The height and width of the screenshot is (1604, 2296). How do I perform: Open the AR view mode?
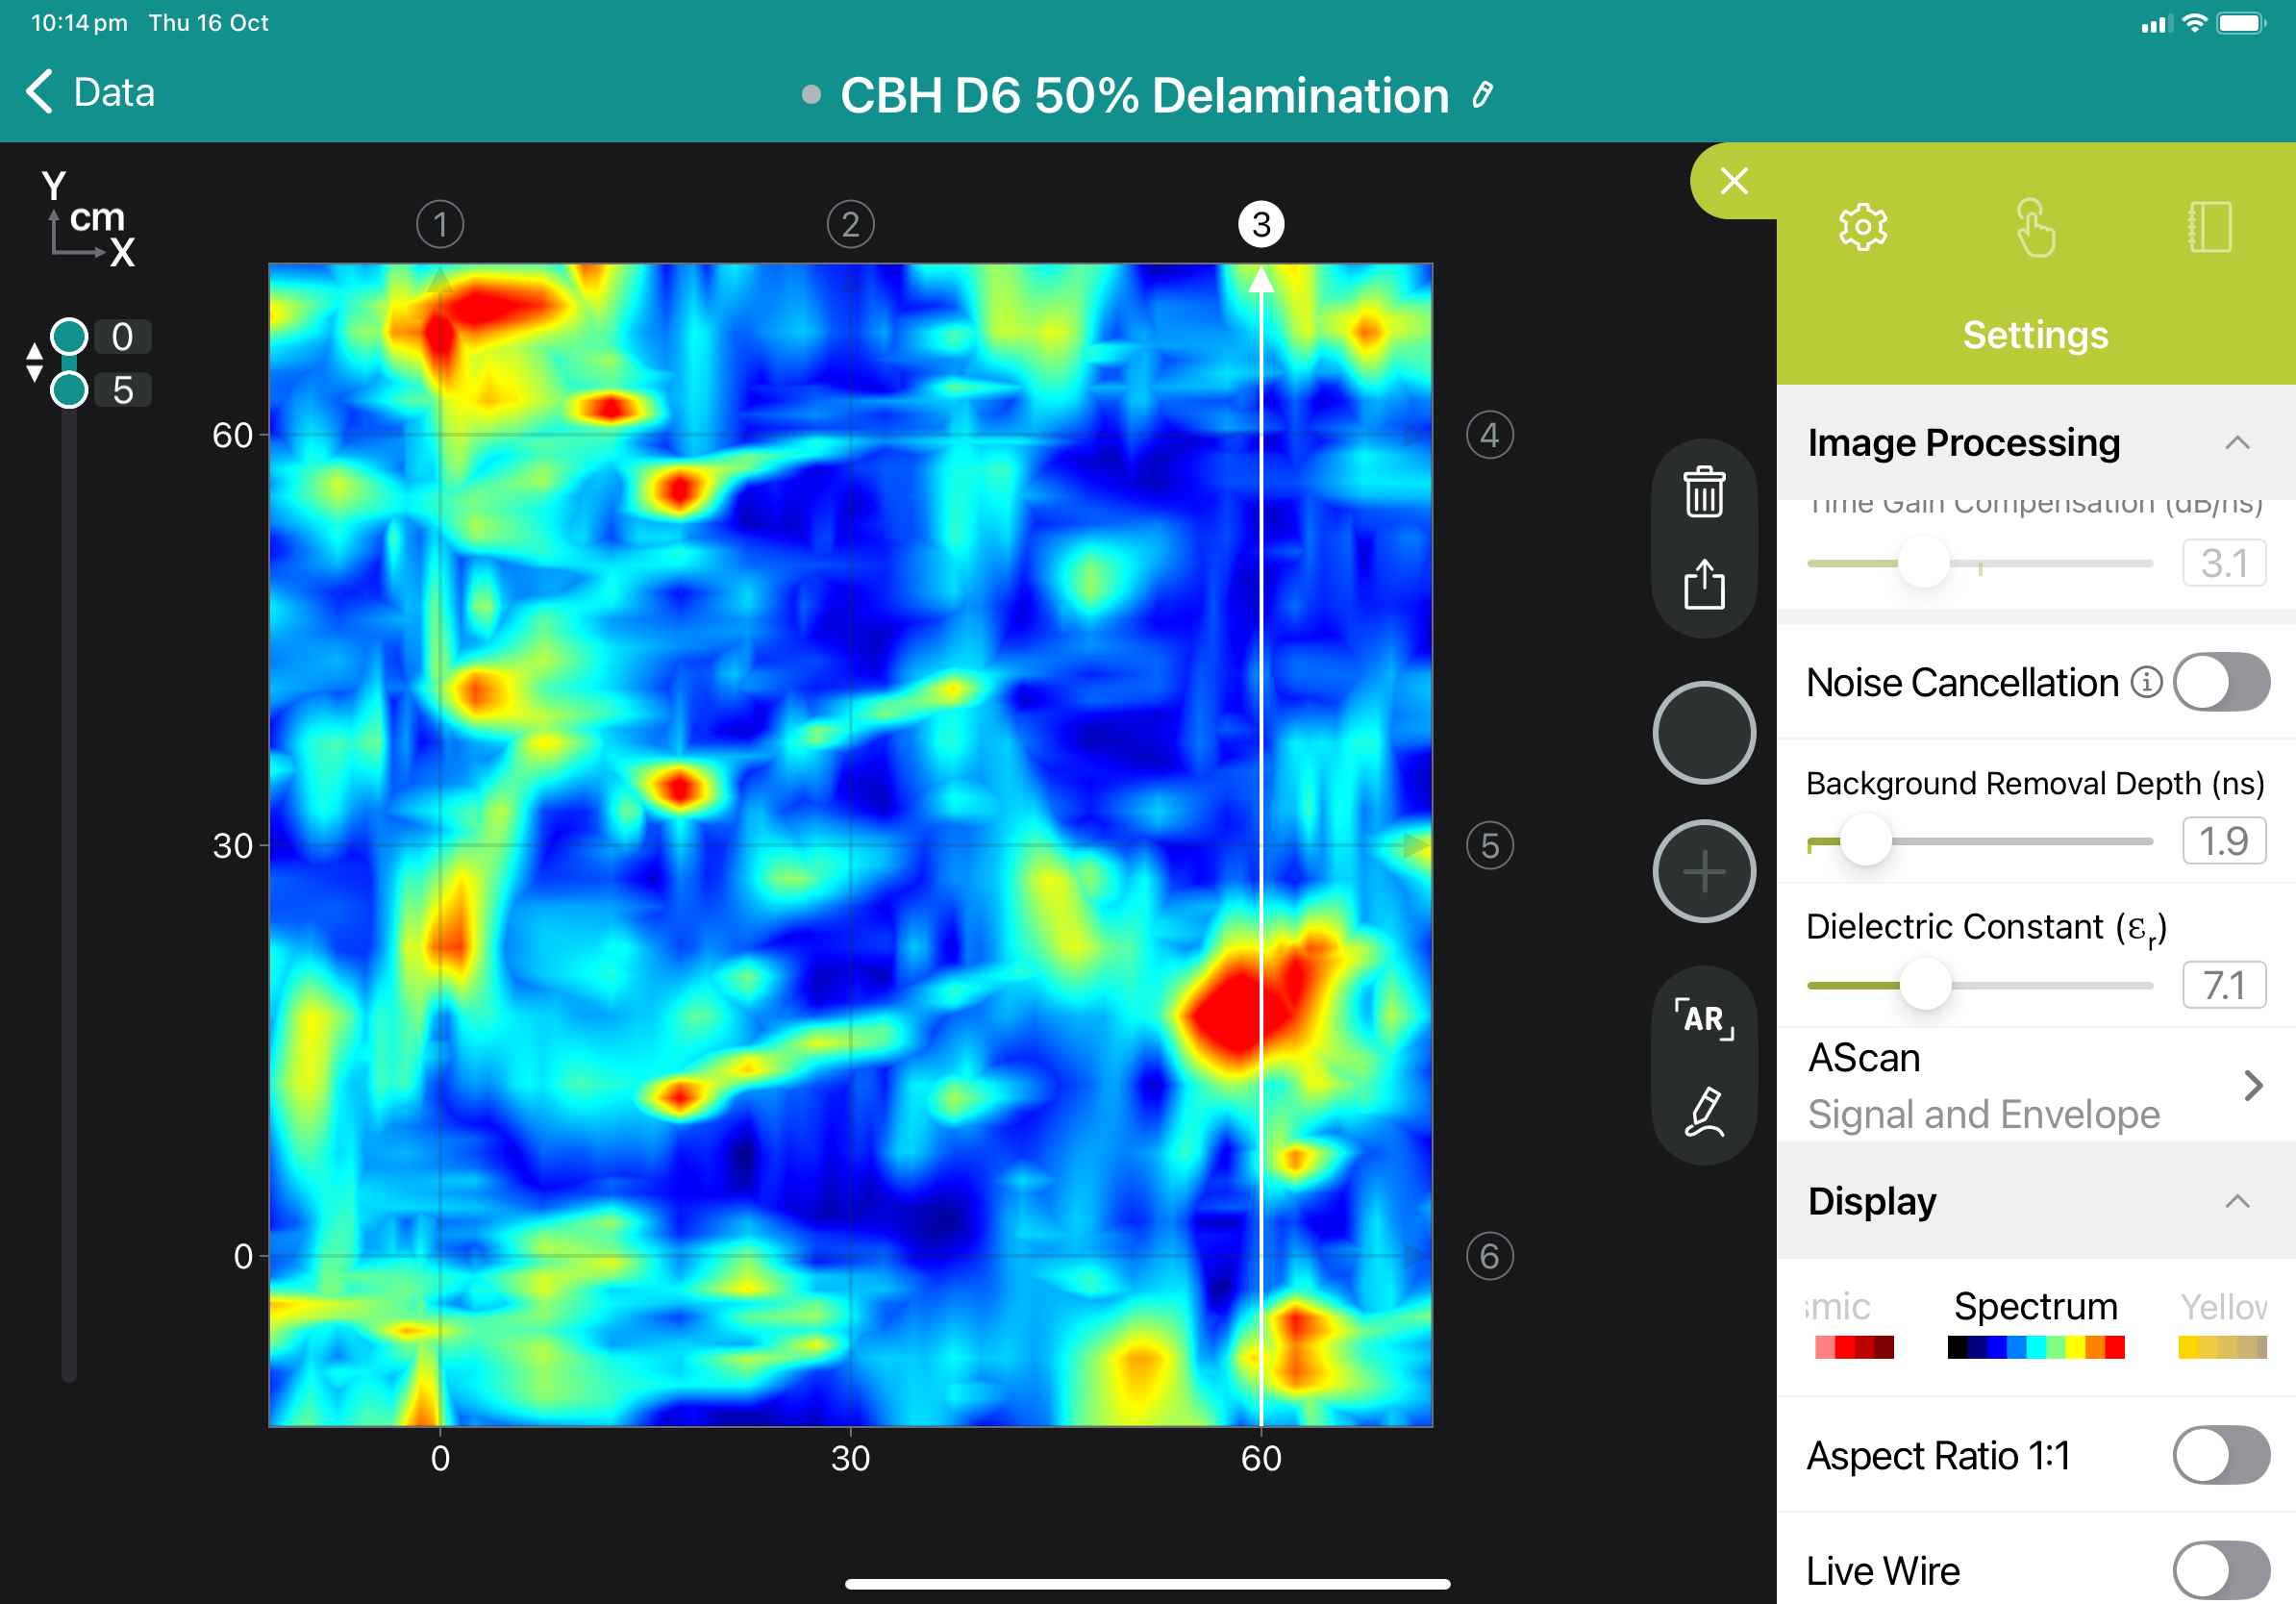coord(1703,1019)
